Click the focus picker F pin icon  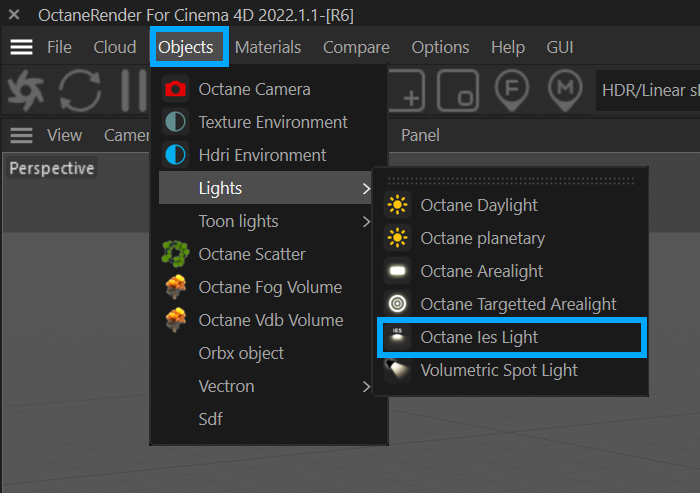pos(512,91)
